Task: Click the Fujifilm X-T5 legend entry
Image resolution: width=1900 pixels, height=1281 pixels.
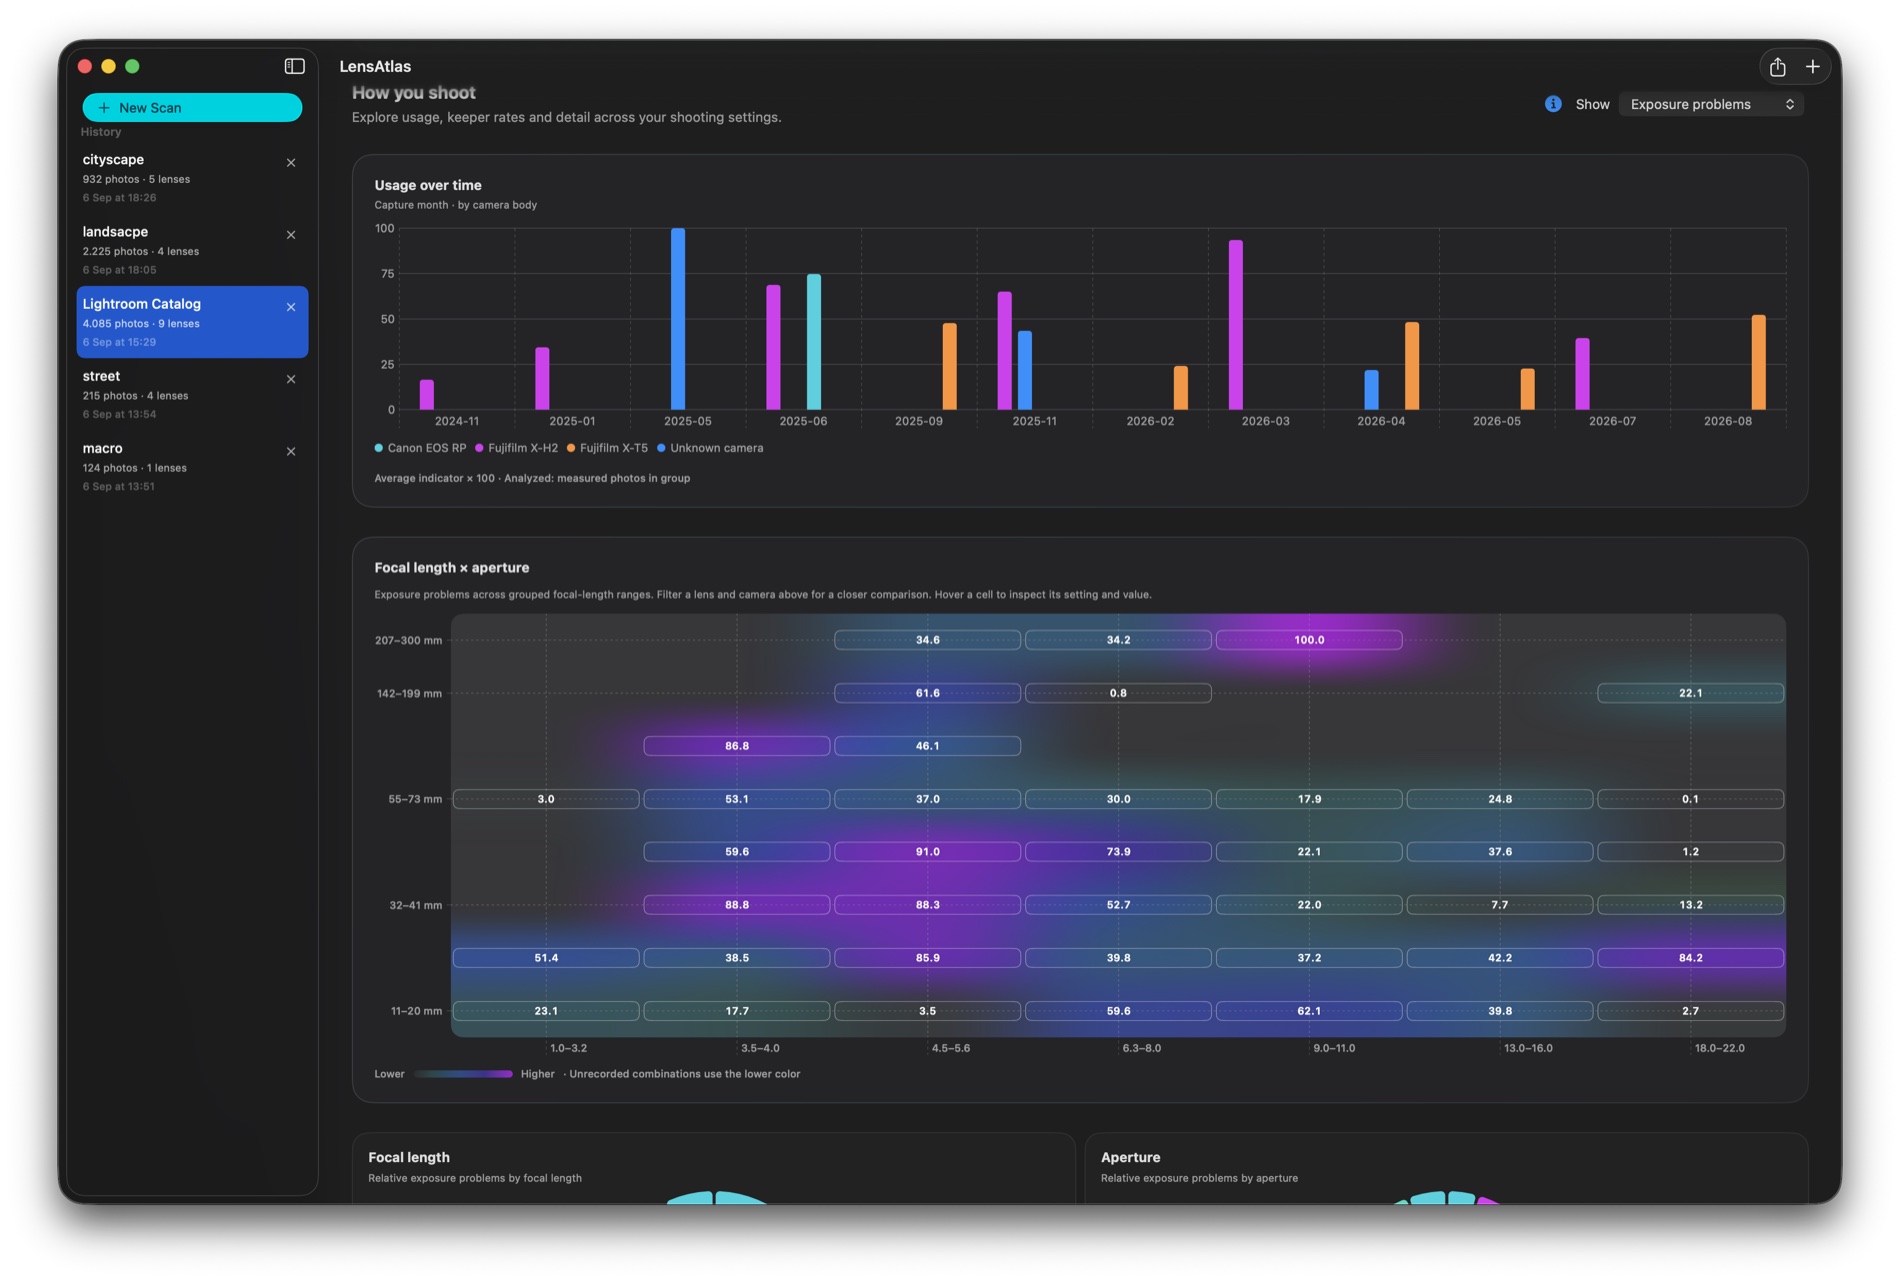Action: point(607,448)
